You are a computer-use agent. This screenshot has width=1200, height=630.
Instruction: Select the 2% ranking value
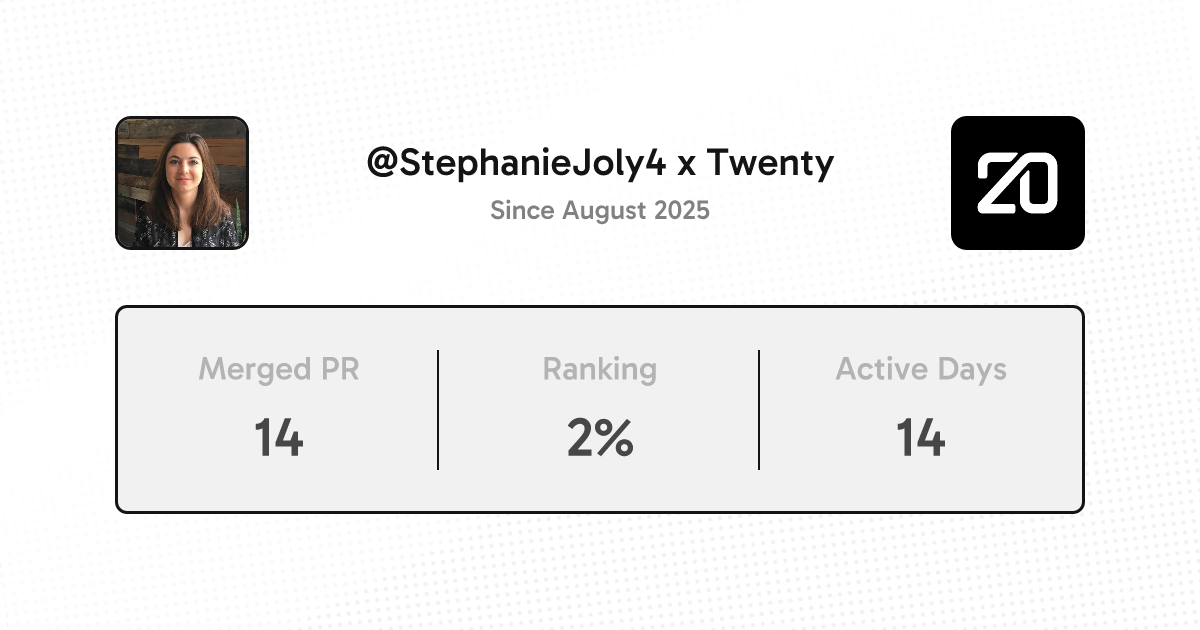click(599, 438)
